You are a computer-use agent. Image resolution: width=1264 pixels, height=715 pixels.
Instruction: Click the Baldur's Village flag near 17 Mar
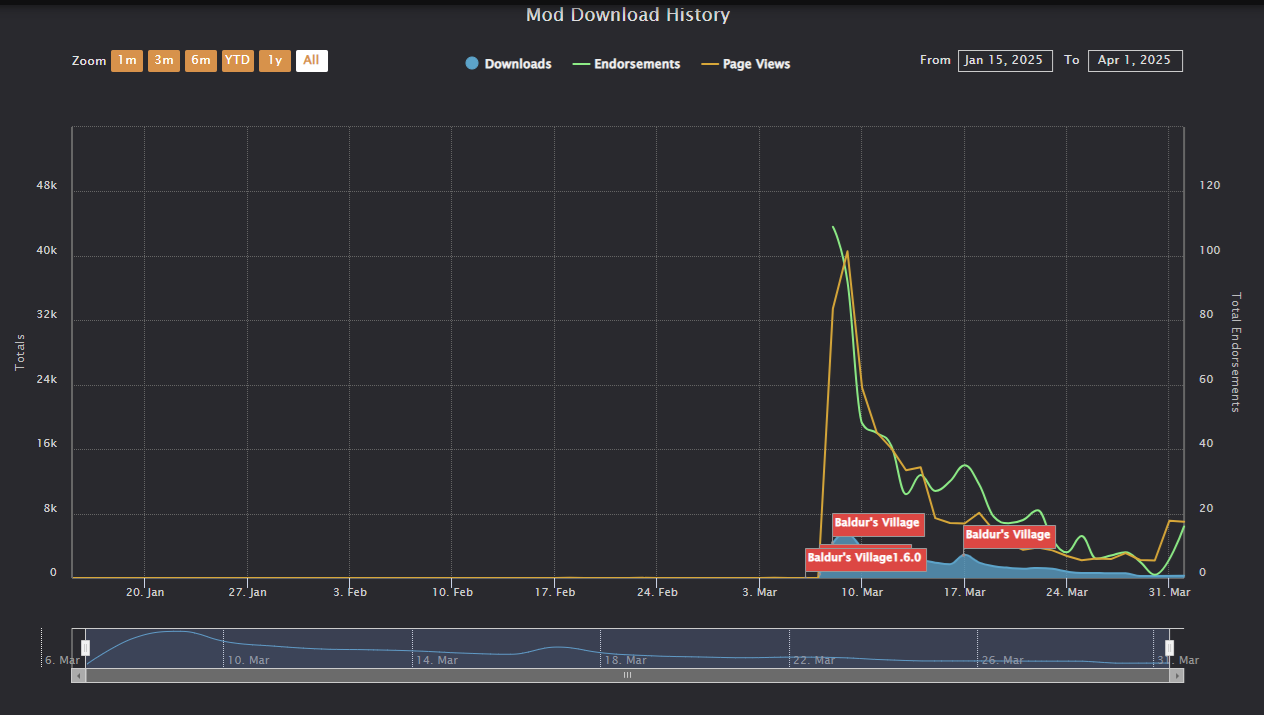click(1008, 535)
